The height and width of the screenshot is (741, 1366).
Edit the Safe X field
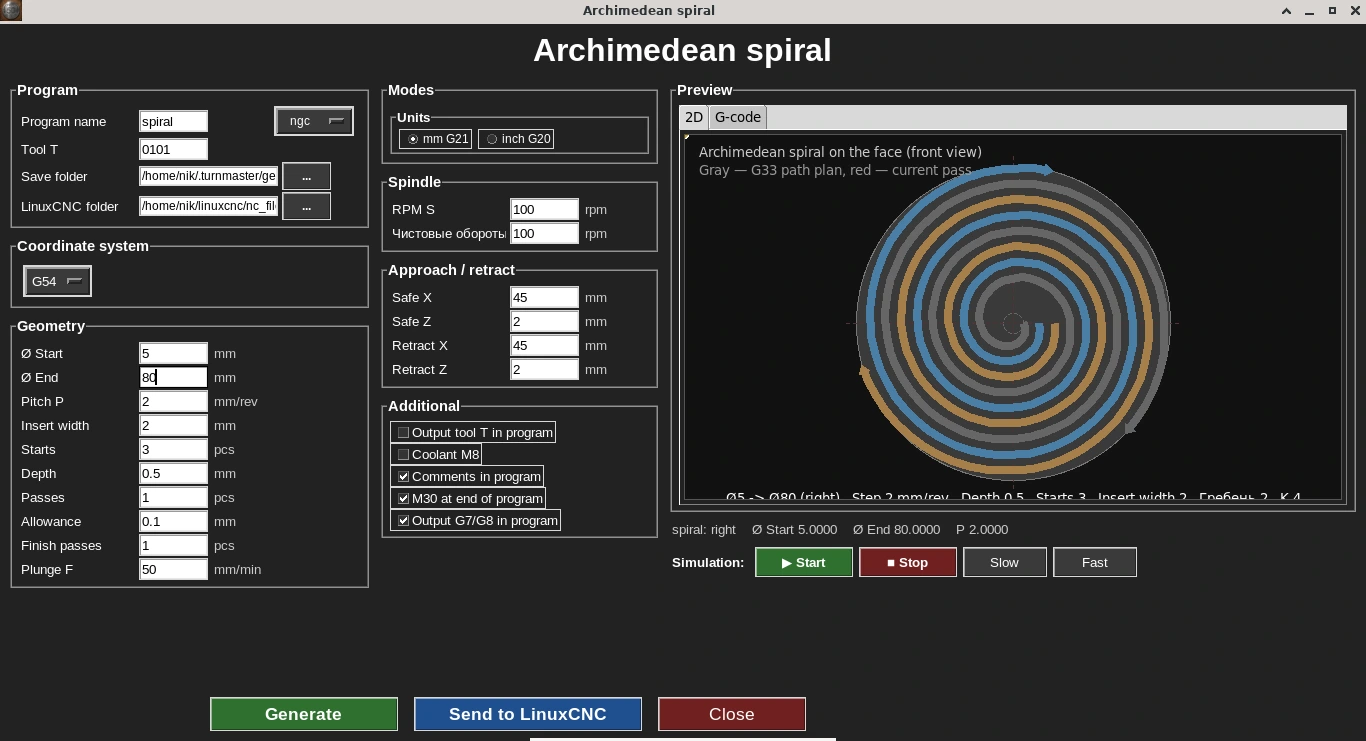click(x=544, y=297)
